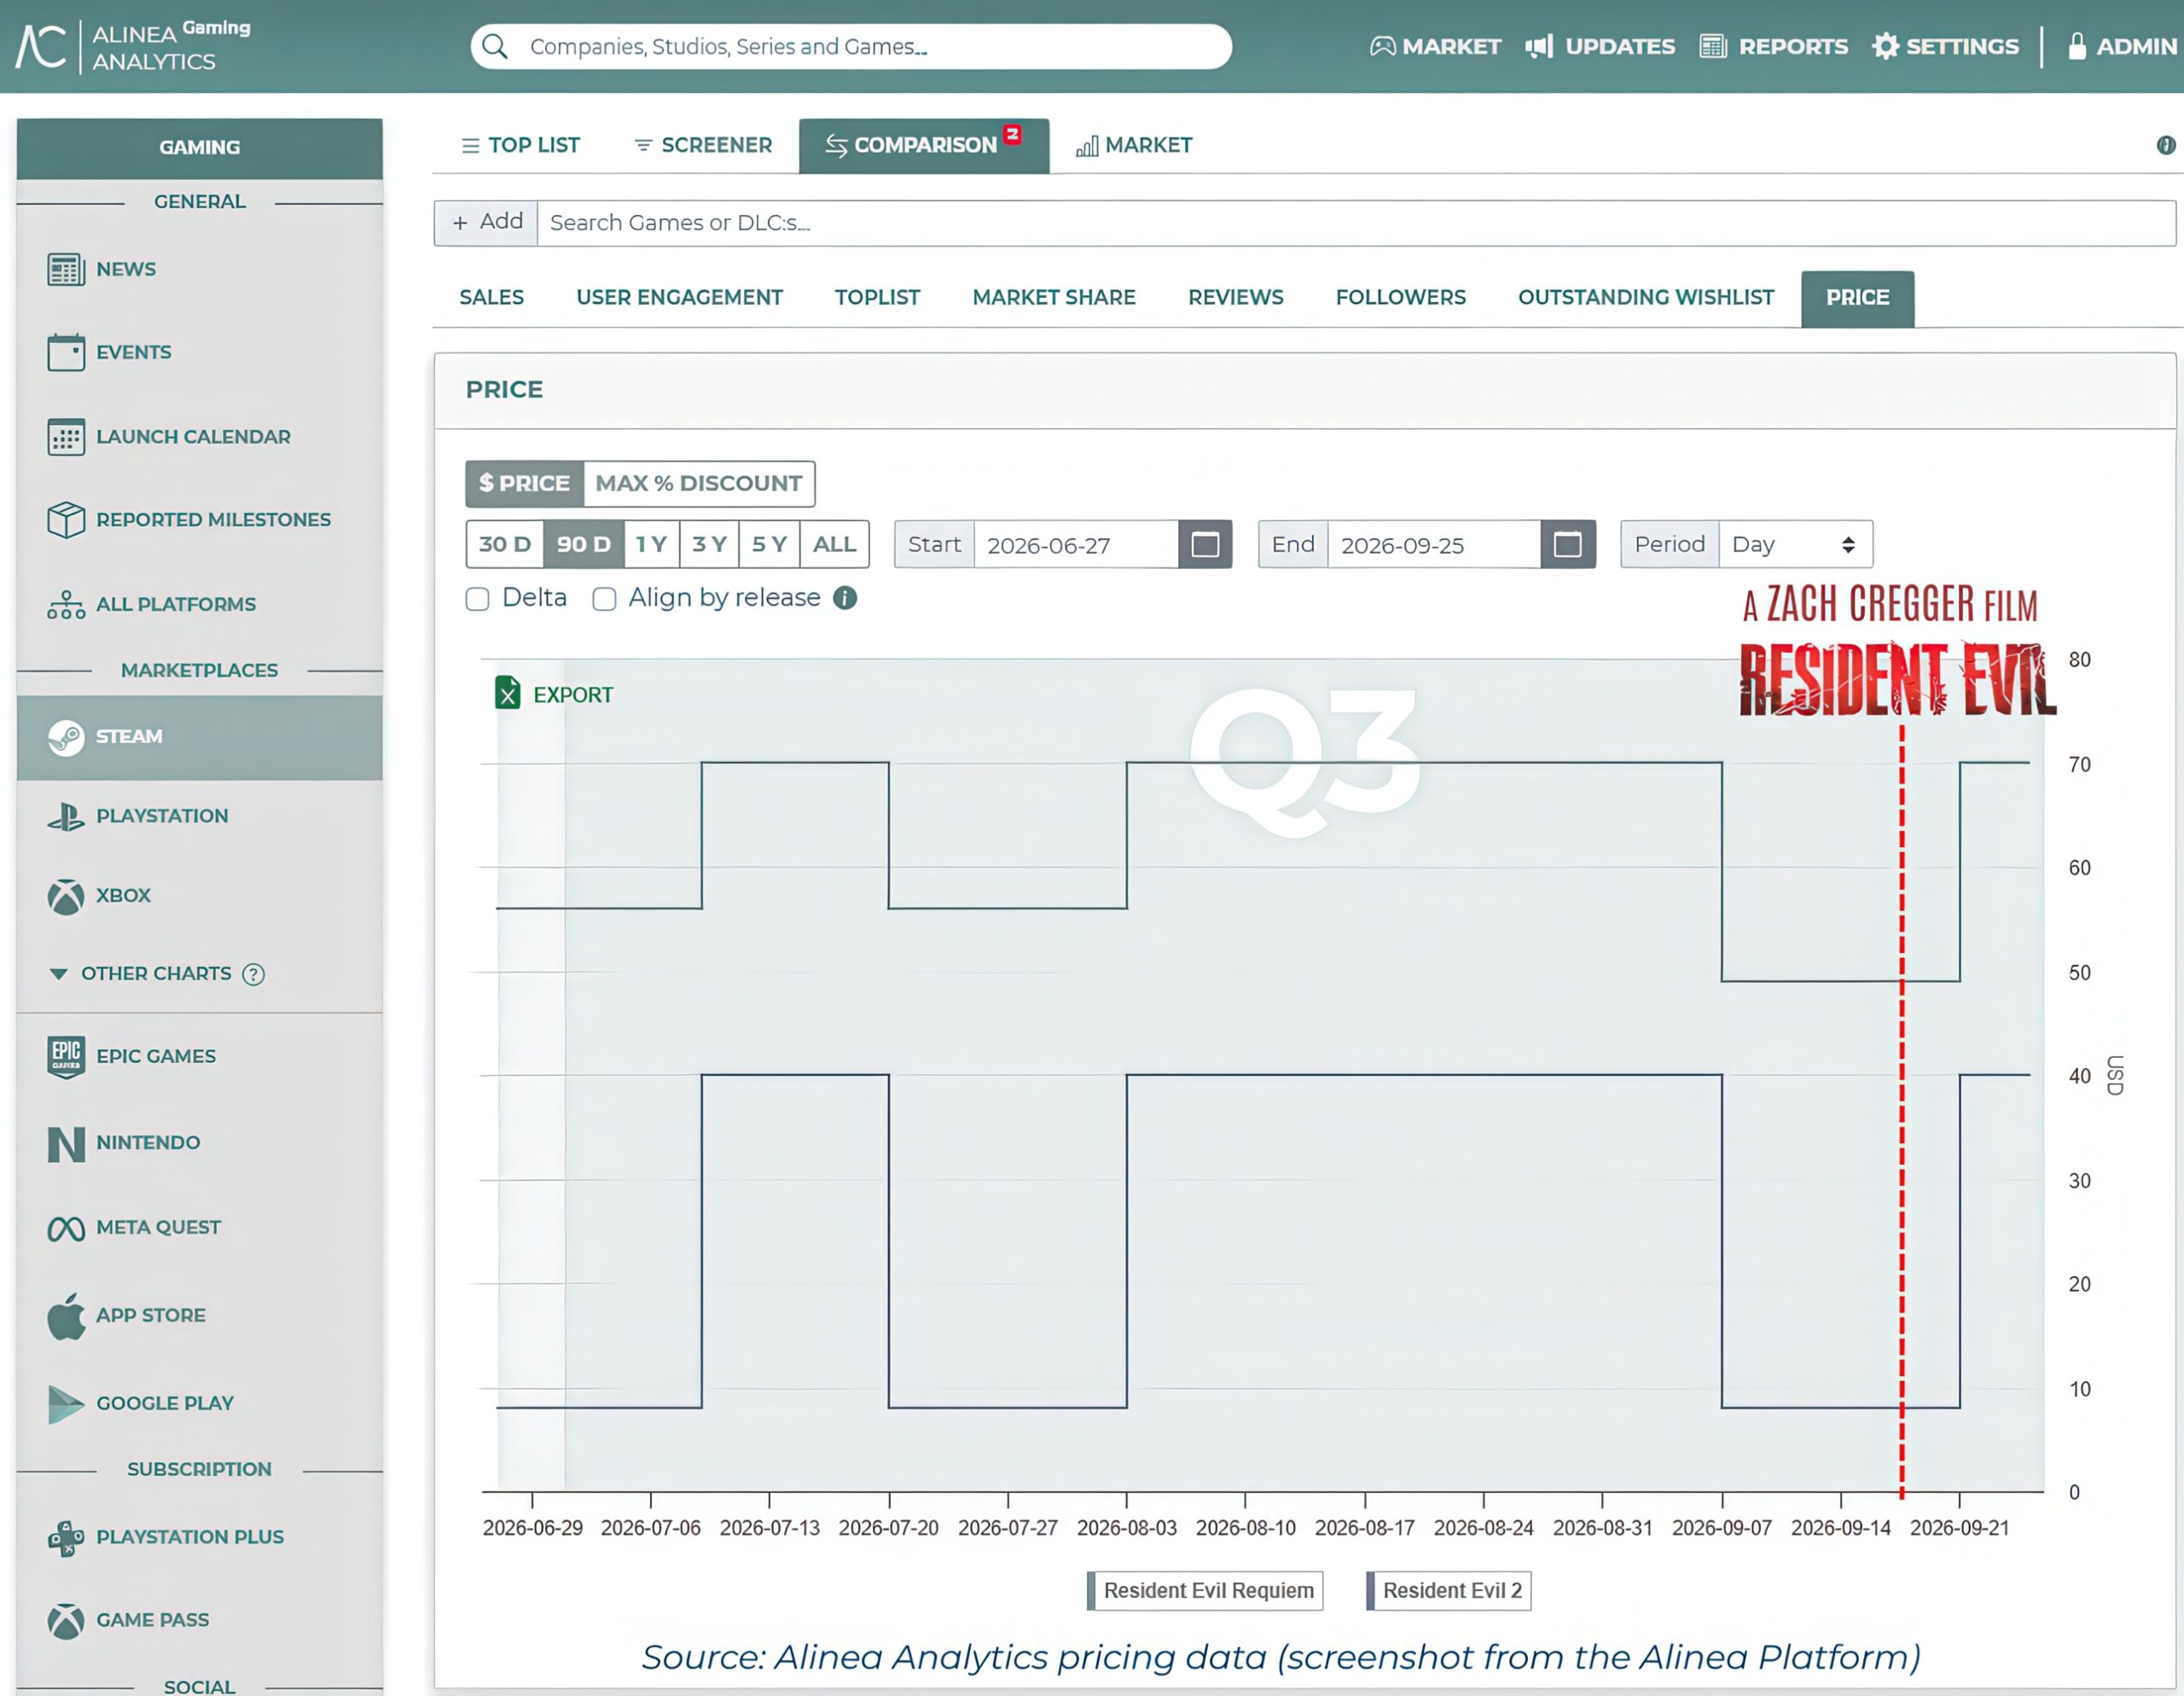Click the search magnifier icon
This screenshot has height=1696, width=2184.
pos(495,46)
